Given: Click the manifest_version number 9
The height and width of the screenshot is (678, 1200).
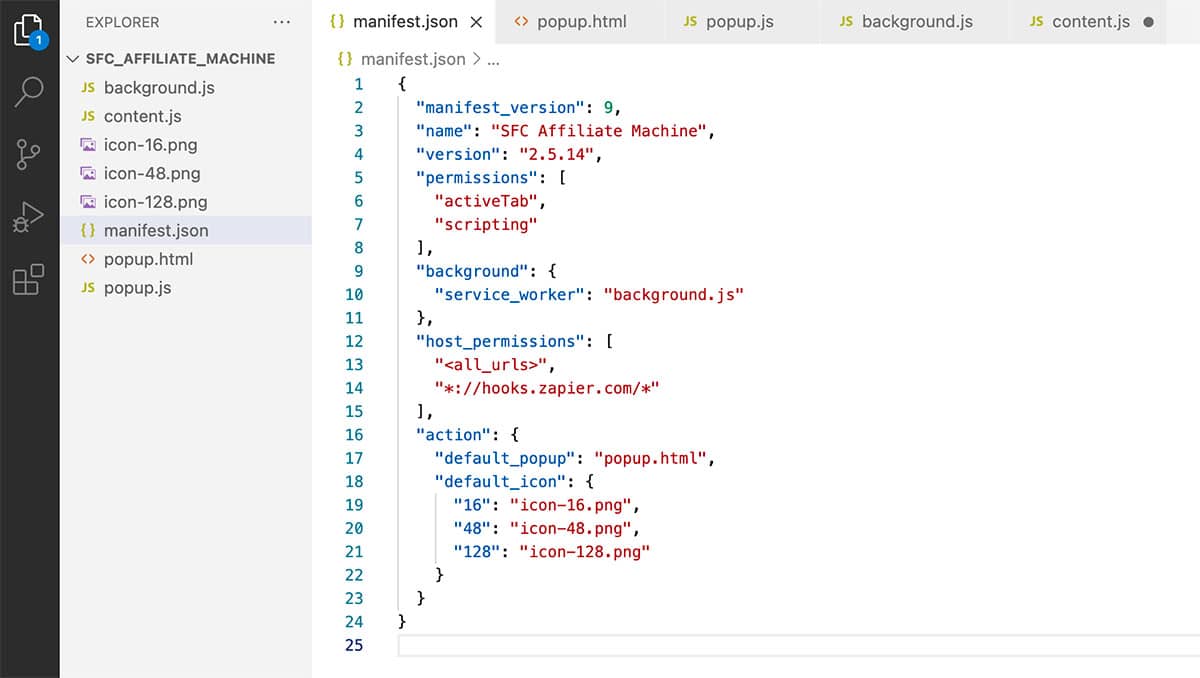Looking at the screenshot, I should click(x=609, y=107).
